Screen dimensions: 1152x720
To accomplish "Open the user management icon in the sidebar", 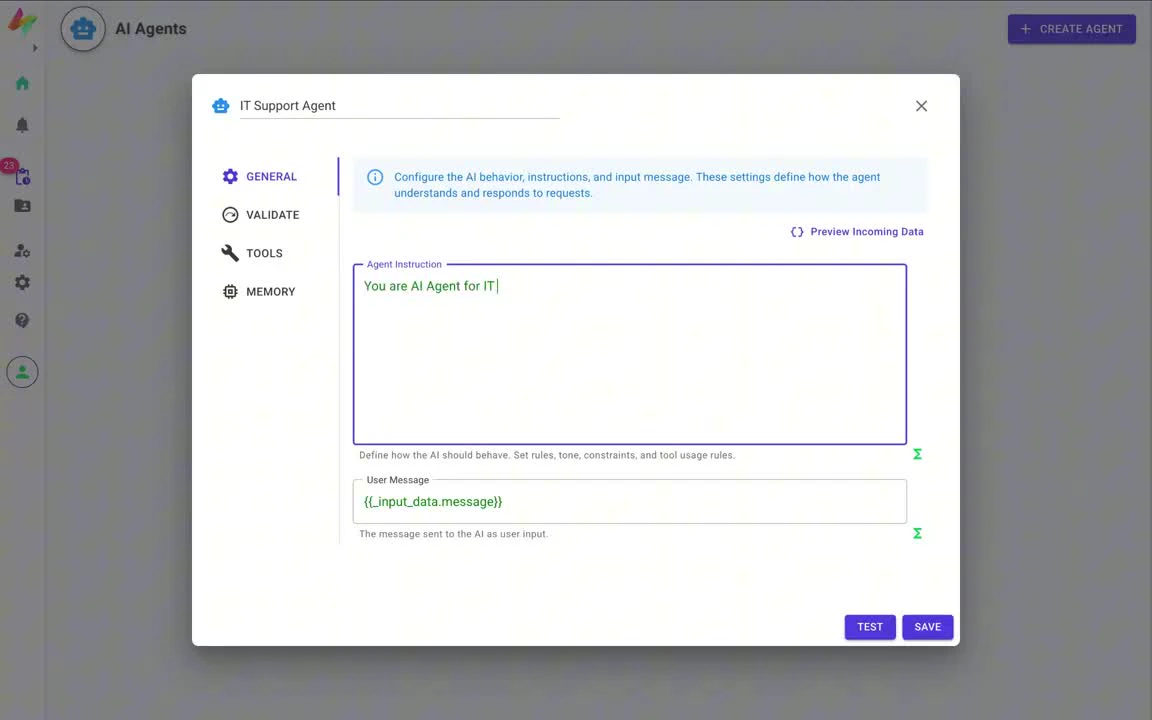I will coord(22,251).
